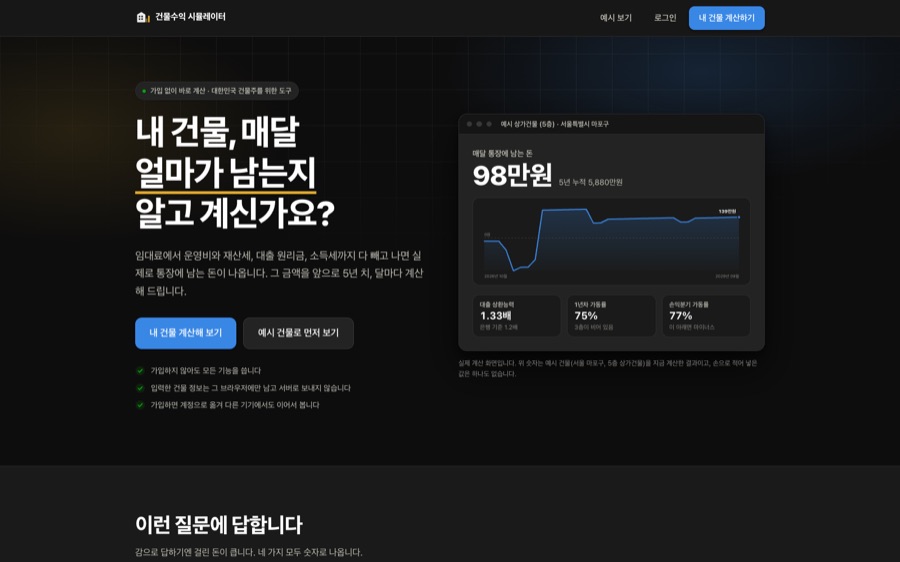900x562 pixels.
Task: Click the check icon beside '가입하지 않아도 모든 기능을 씁니다'
Action: pyautogui.click(x=140, y=371)
